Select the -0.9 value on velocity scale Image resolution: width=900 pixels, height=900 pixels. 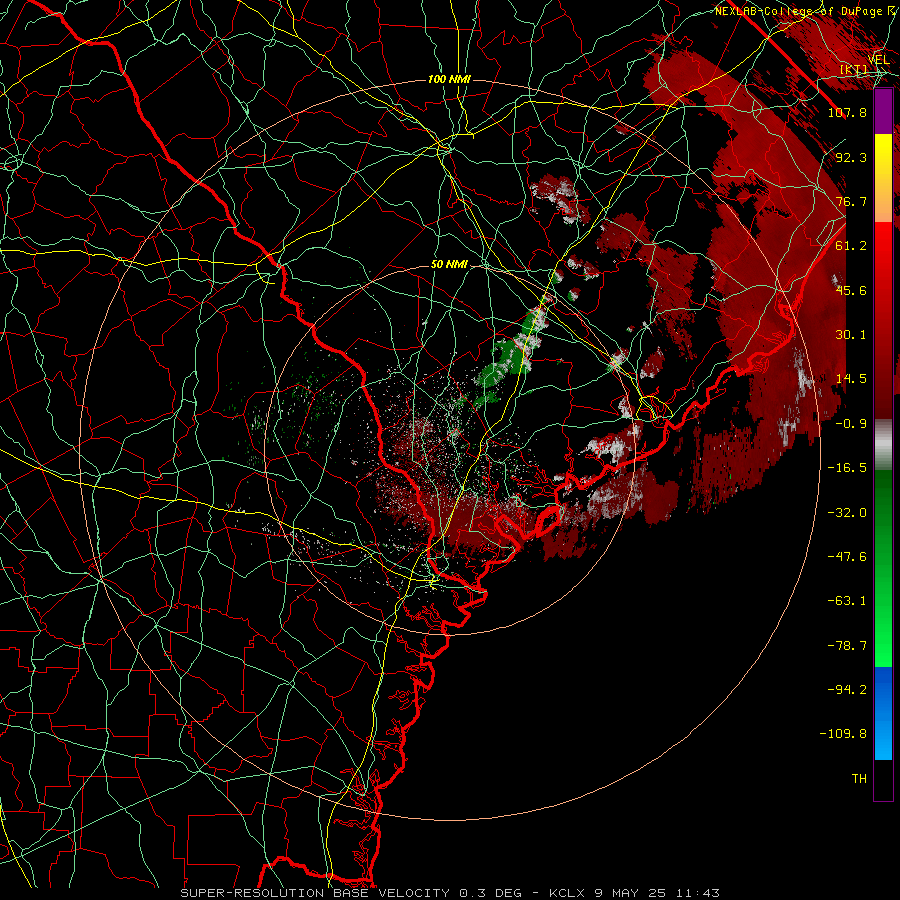tap(851, 424)
